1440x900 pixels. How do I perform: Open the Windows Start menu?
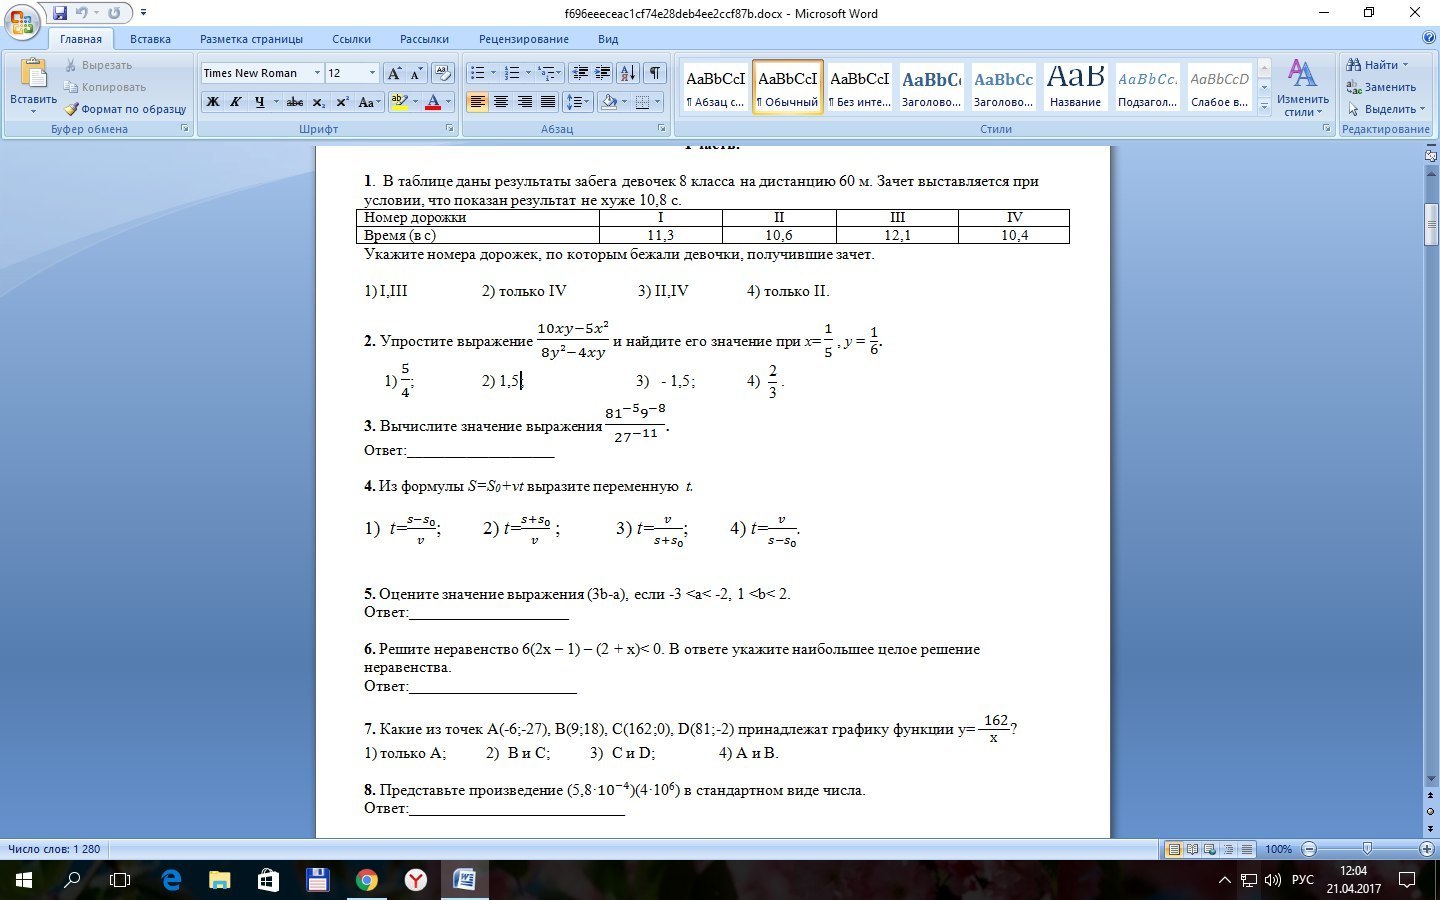23,880
